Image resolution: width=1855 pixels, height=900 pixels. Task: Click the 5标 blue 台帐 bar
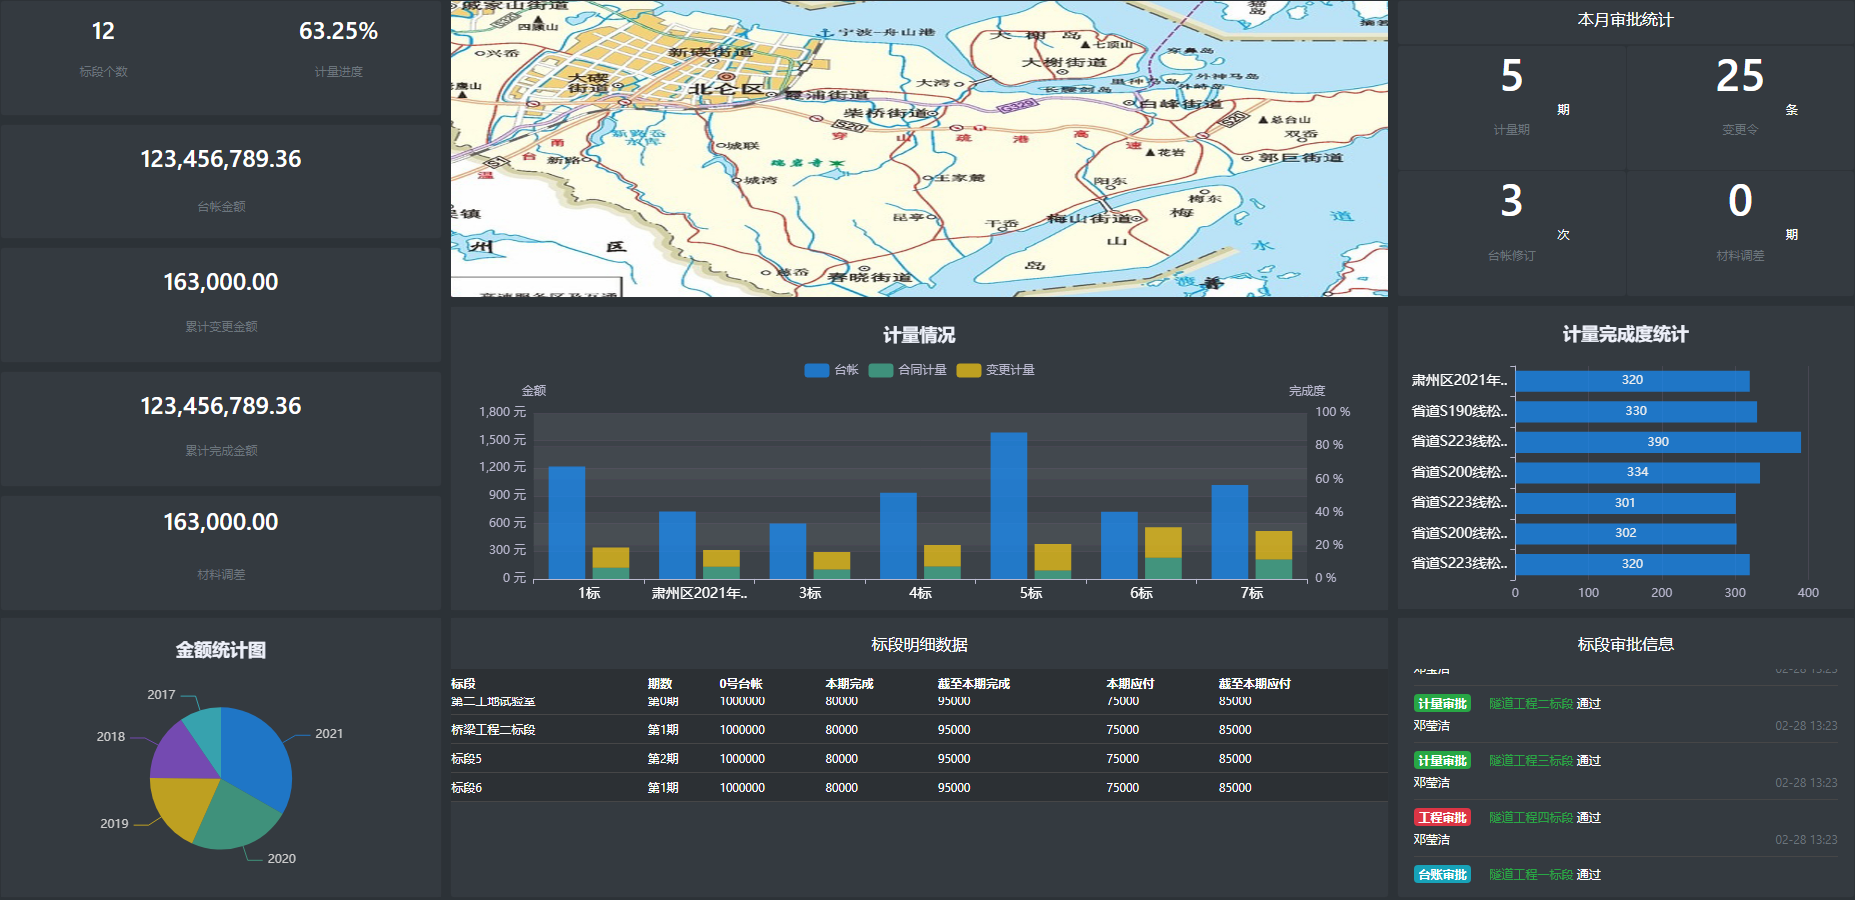pyautogui.click(x=1008, y=505)
